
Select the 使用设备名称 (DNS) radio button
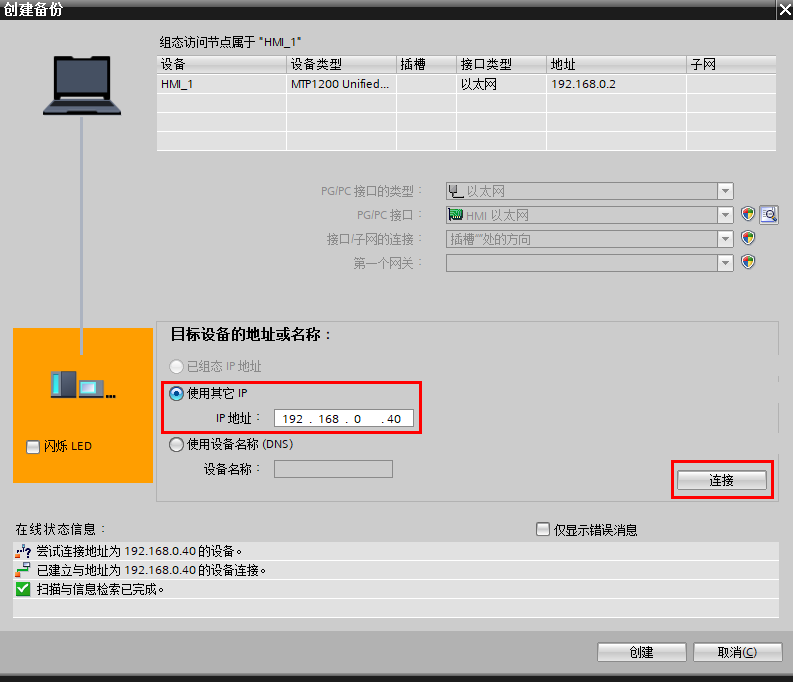pyautogui.click(x=176, y=444)
